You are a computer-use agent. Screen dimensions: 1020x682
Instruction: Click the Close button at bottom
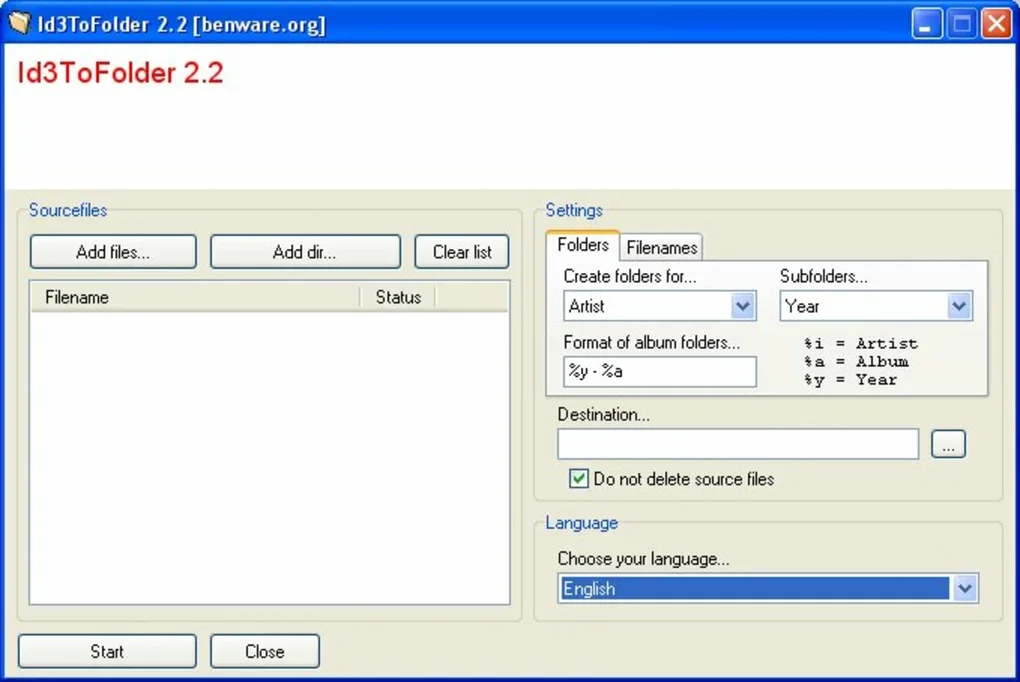click(265, 651)
